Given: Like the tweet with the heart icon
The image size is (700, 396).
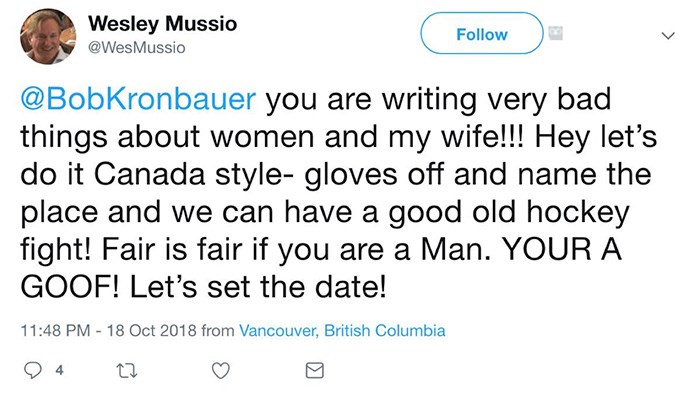Looking at the screenshot, I should tap(221, 371).
